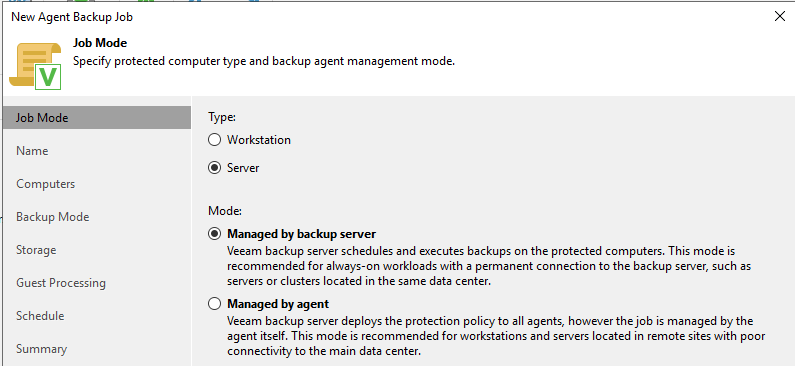This screenshot has height=366, width=795.
Task: Select the Workstation type radio button
Action: pyautogui.click(x=214, y=140)
